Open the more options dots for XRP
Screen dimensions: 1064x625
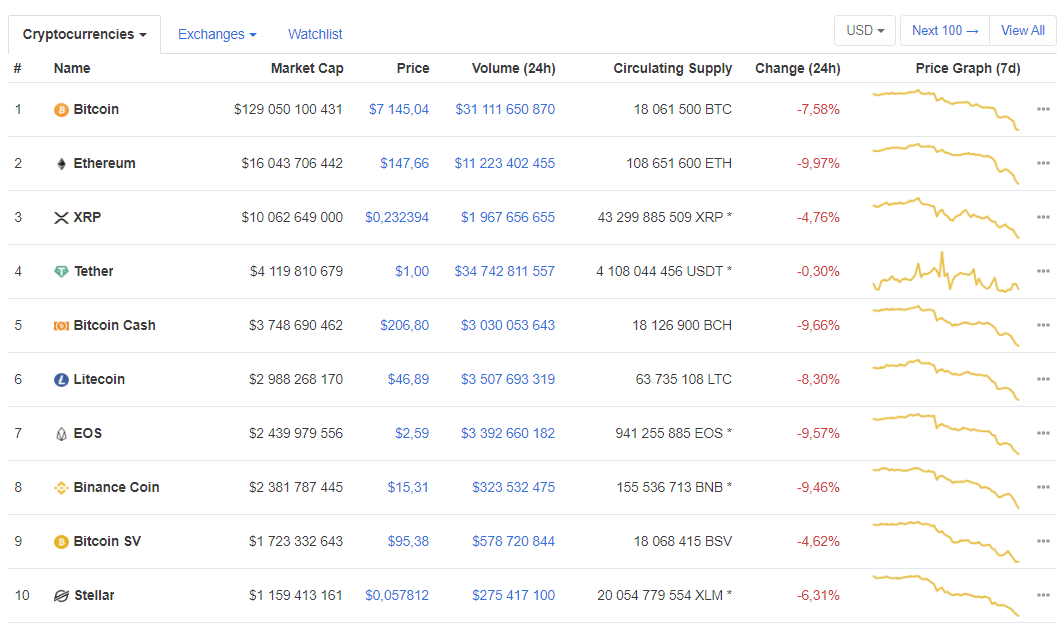1043,217
